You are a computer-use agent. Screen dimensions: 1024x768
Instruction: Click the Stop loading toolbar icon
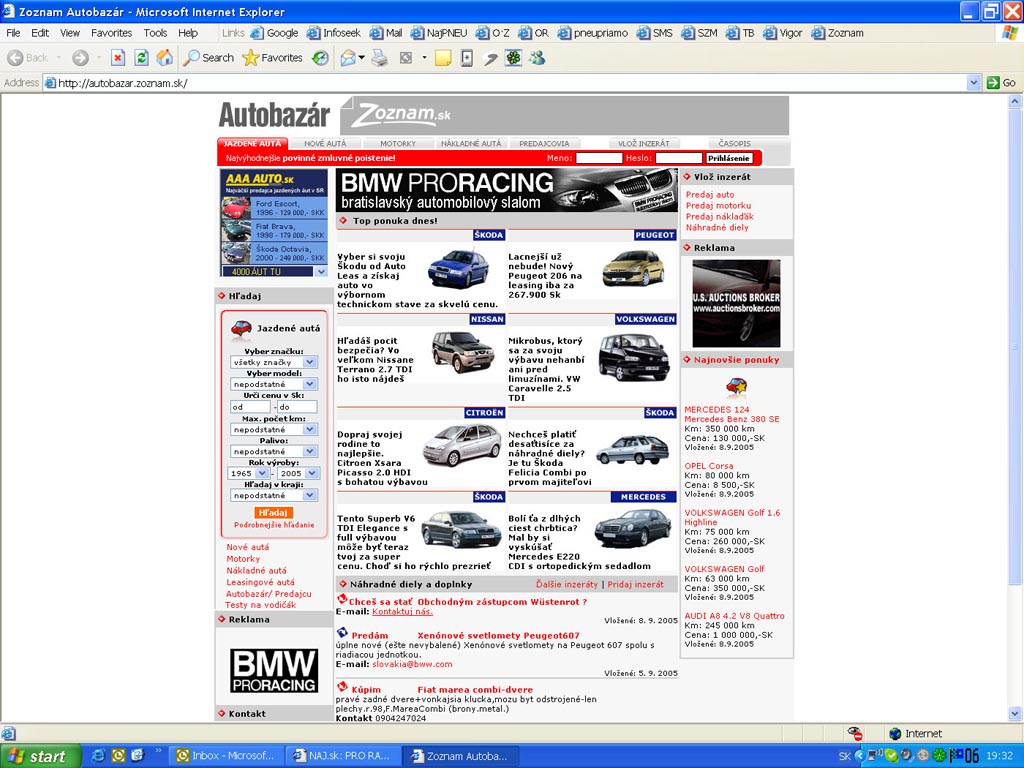[x=118, y=58]
